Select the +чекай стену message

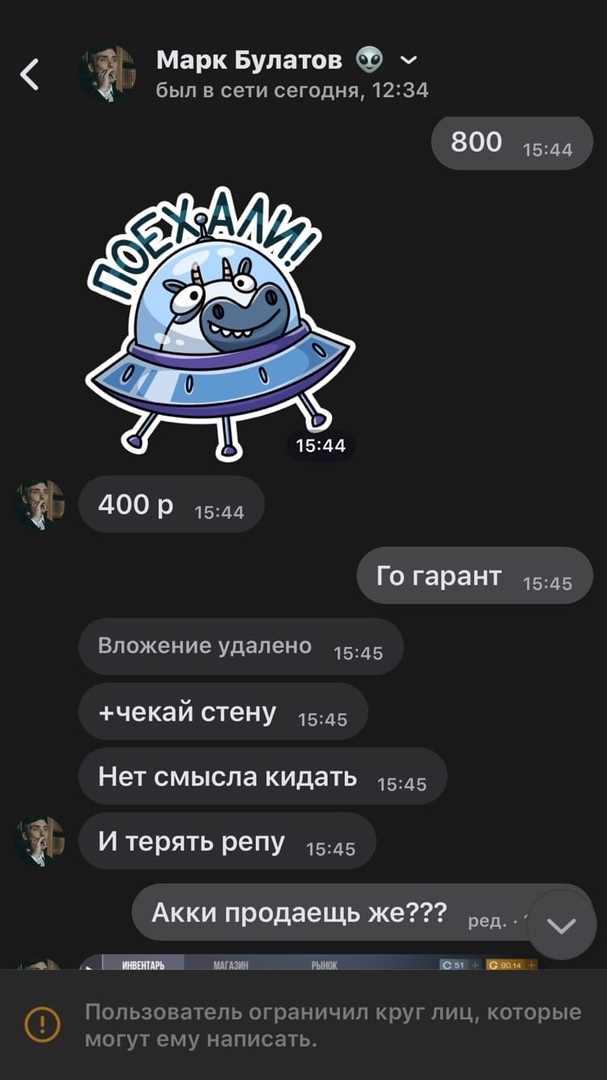223,712
